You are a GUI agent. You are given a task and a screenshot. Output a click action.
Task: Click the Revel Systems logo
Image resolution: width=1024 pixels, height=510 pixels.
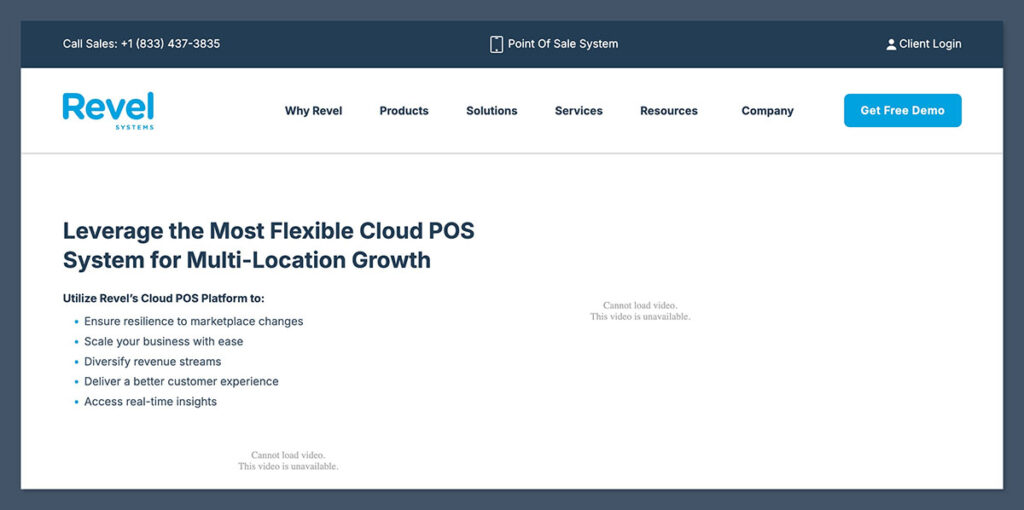[108, 110]
